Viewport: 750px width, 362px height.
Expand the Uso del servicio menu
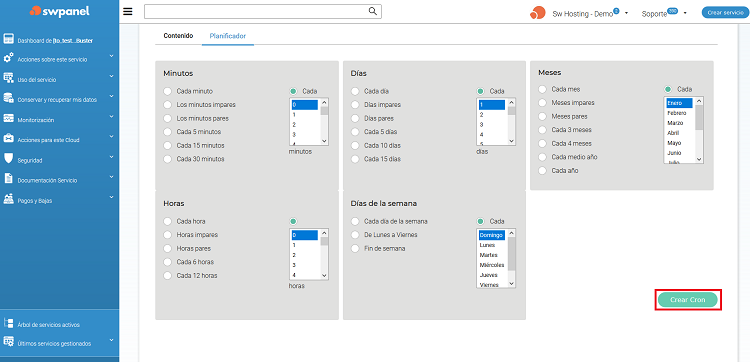click(111, 76)
